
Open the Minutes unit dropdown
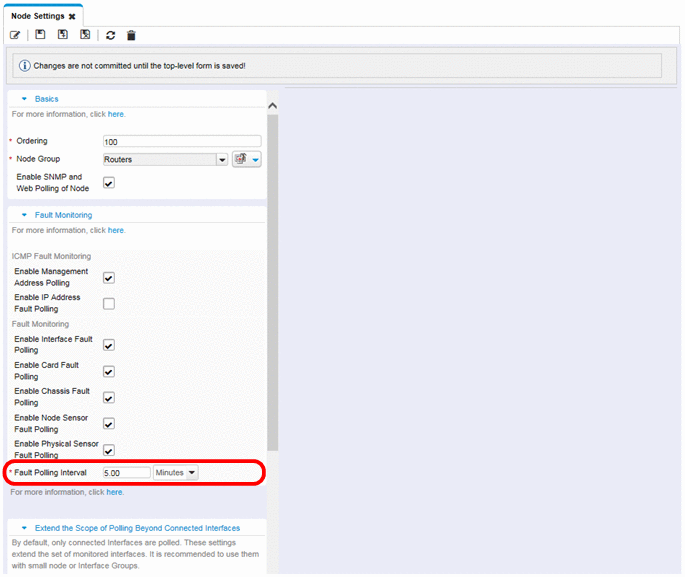point(191,472)
